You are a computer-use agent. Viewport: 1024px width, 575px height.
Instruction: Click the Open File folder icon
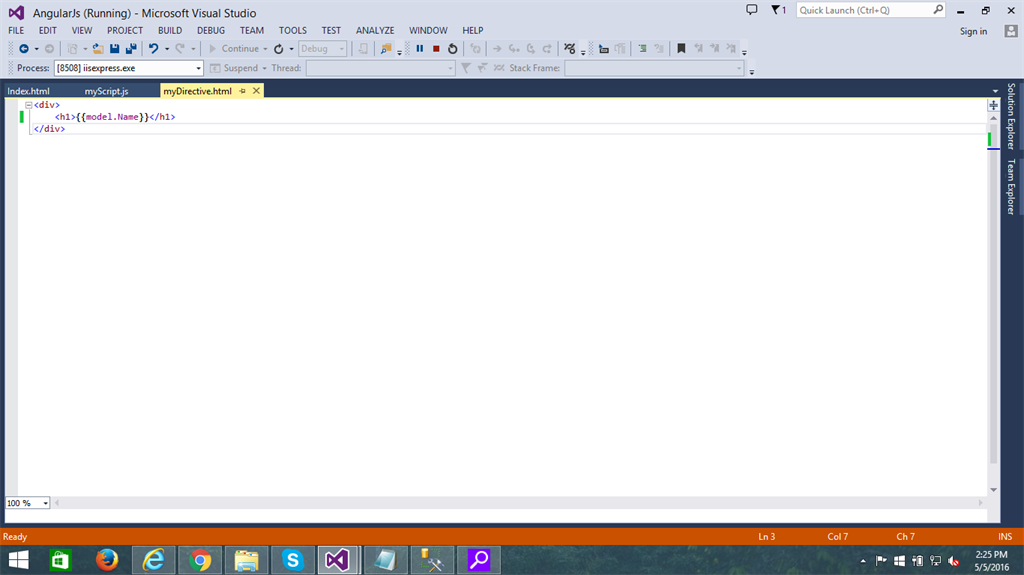point(98,49)
